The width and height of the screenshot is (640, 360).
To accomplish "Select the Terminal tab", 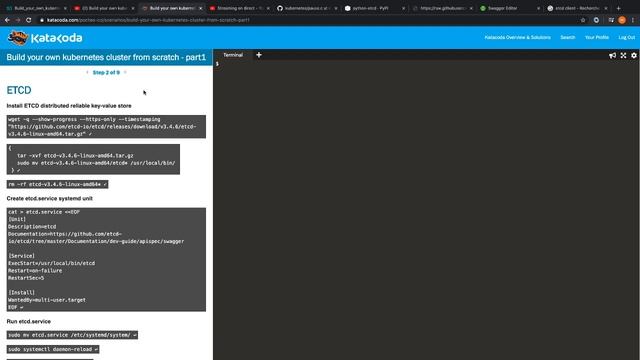I will [x=233, y=55].
